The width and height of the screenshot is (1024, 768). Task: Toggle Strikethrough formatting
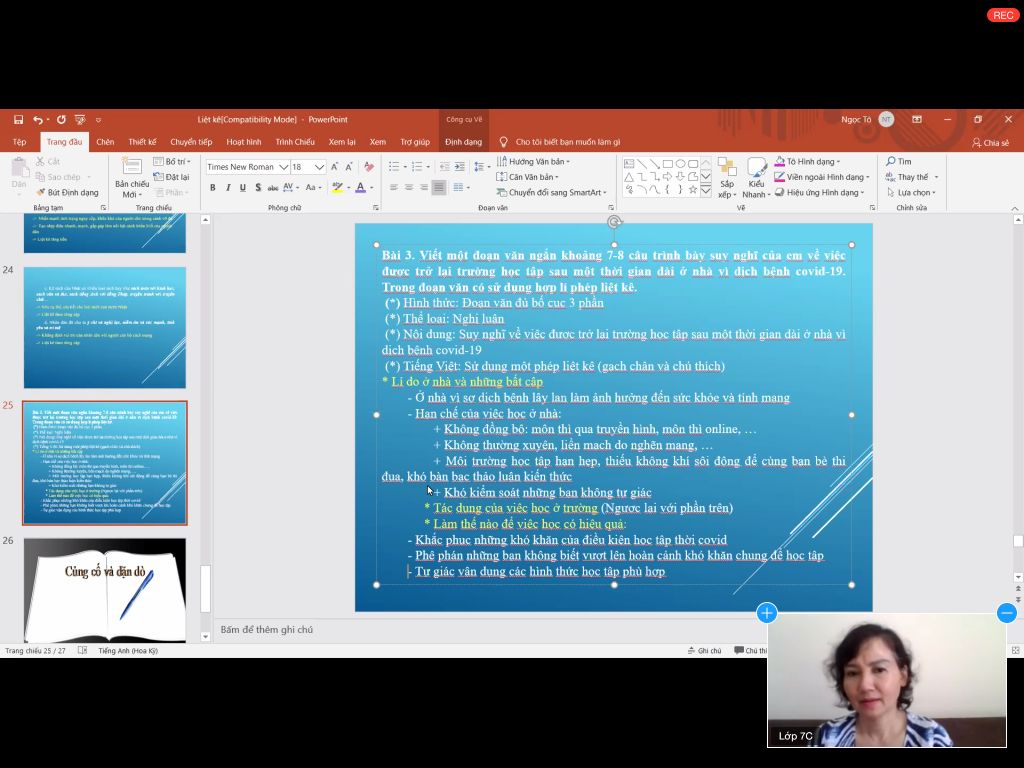[x=273, y=188]
